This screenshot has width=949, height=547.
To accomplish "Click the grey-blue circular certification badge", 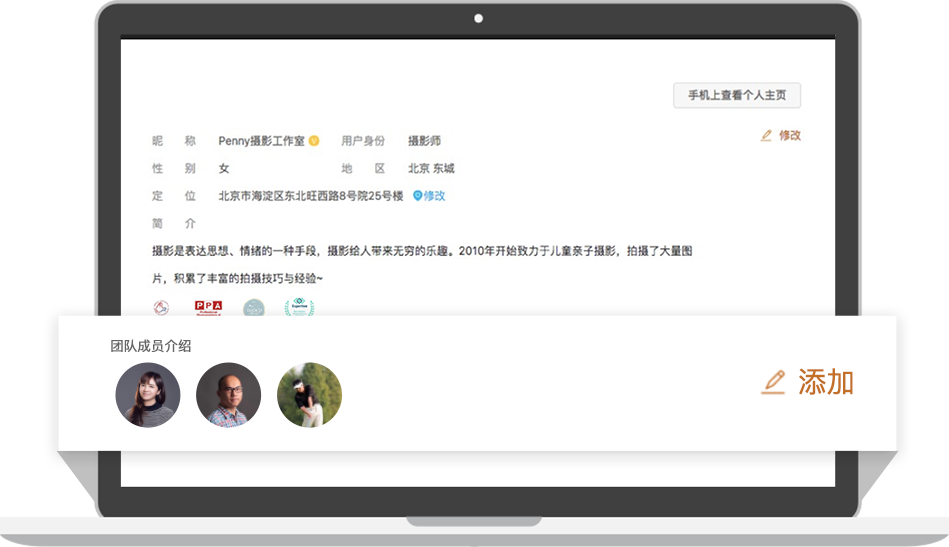I will 254,308.
